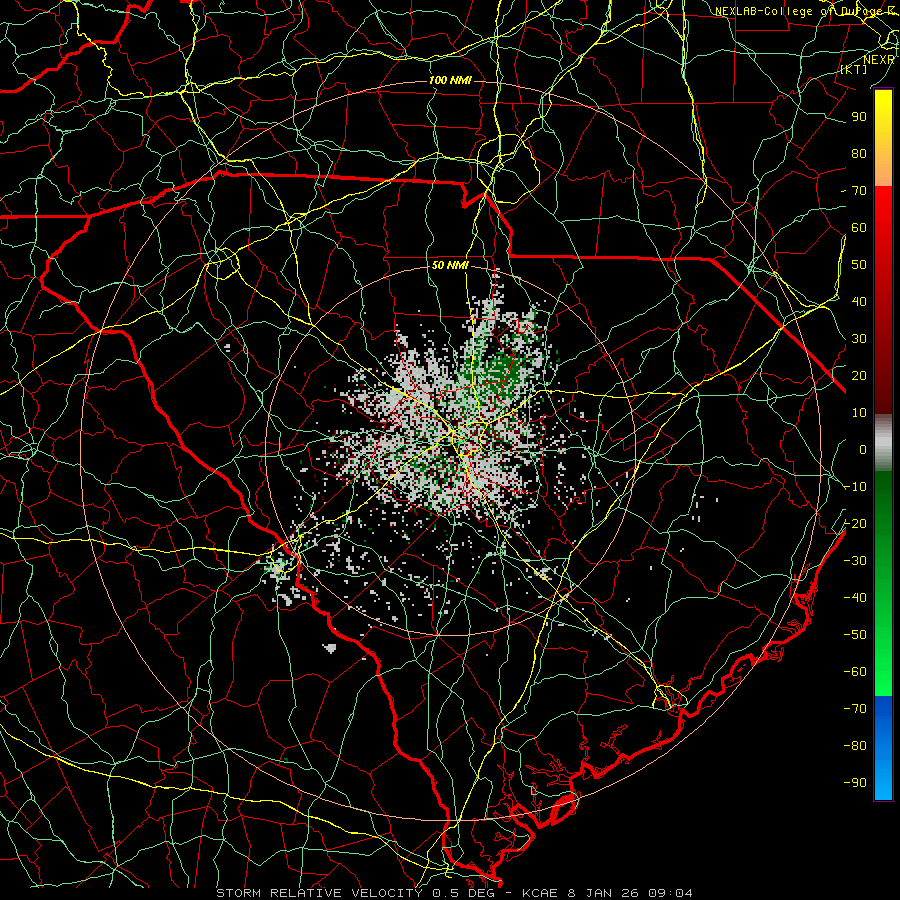
Task: Pick the light blue bottom segment of color bar
Action: 883,779
